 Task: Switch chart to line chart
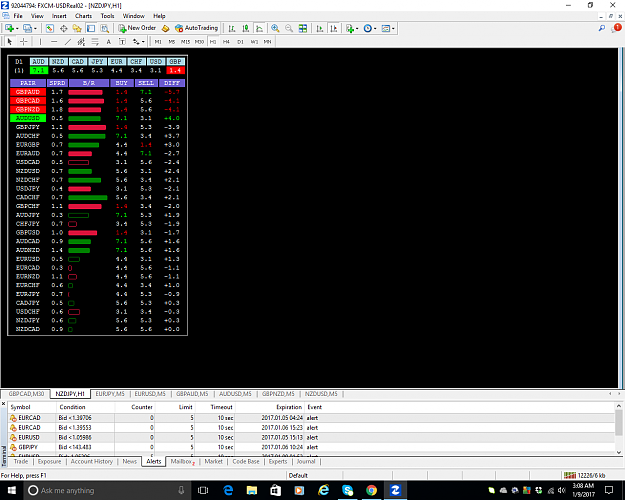259,28
